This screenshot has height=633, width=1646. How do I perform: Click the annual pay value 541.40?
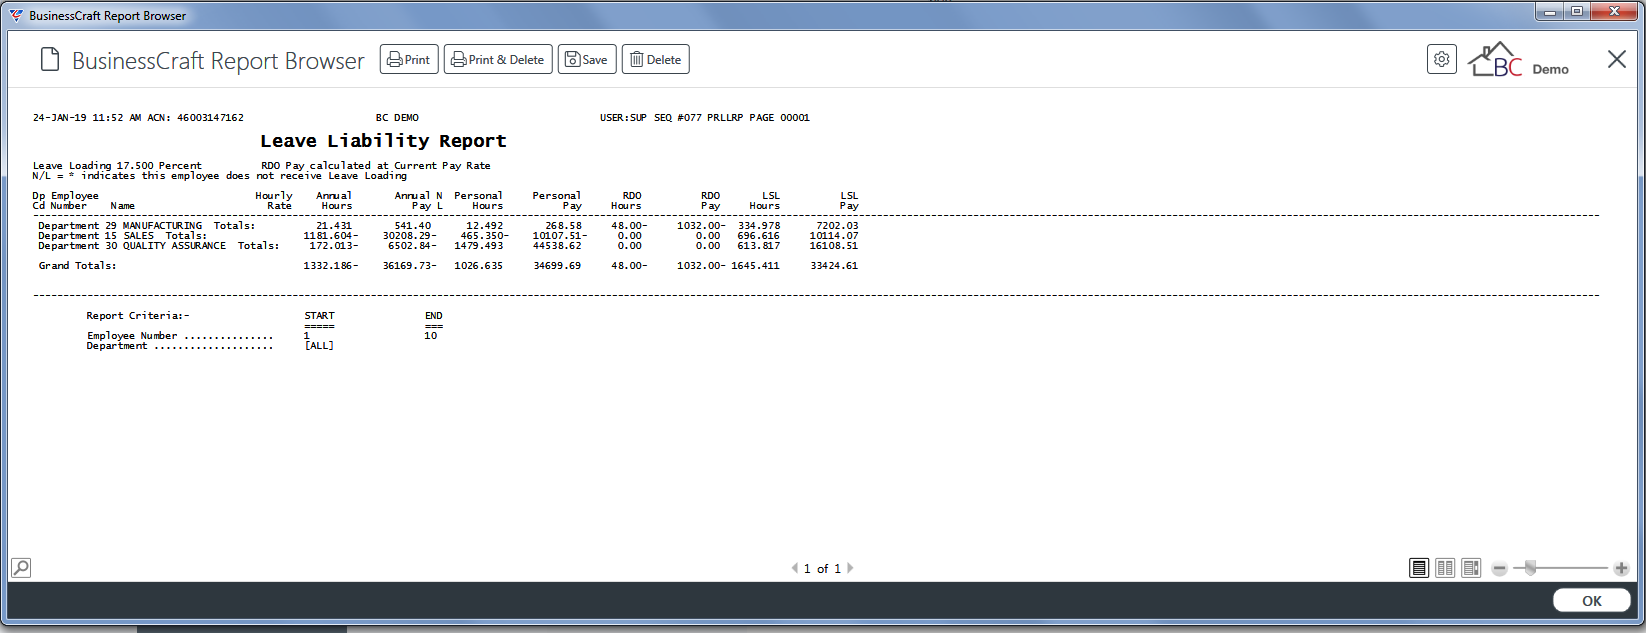[x=413, y=226]
